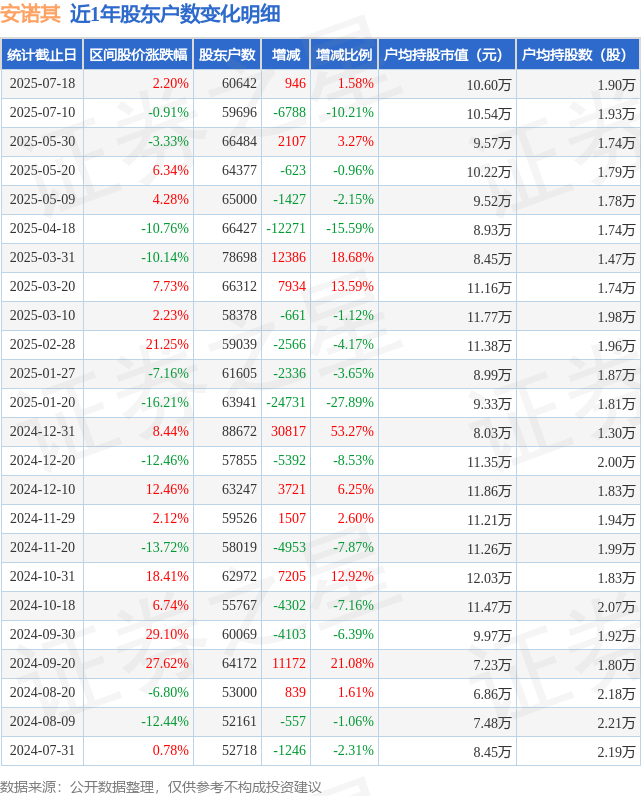Click the 户均持股市值（元）column header
This screenshot has height=796, width=641.
point(447,54)
